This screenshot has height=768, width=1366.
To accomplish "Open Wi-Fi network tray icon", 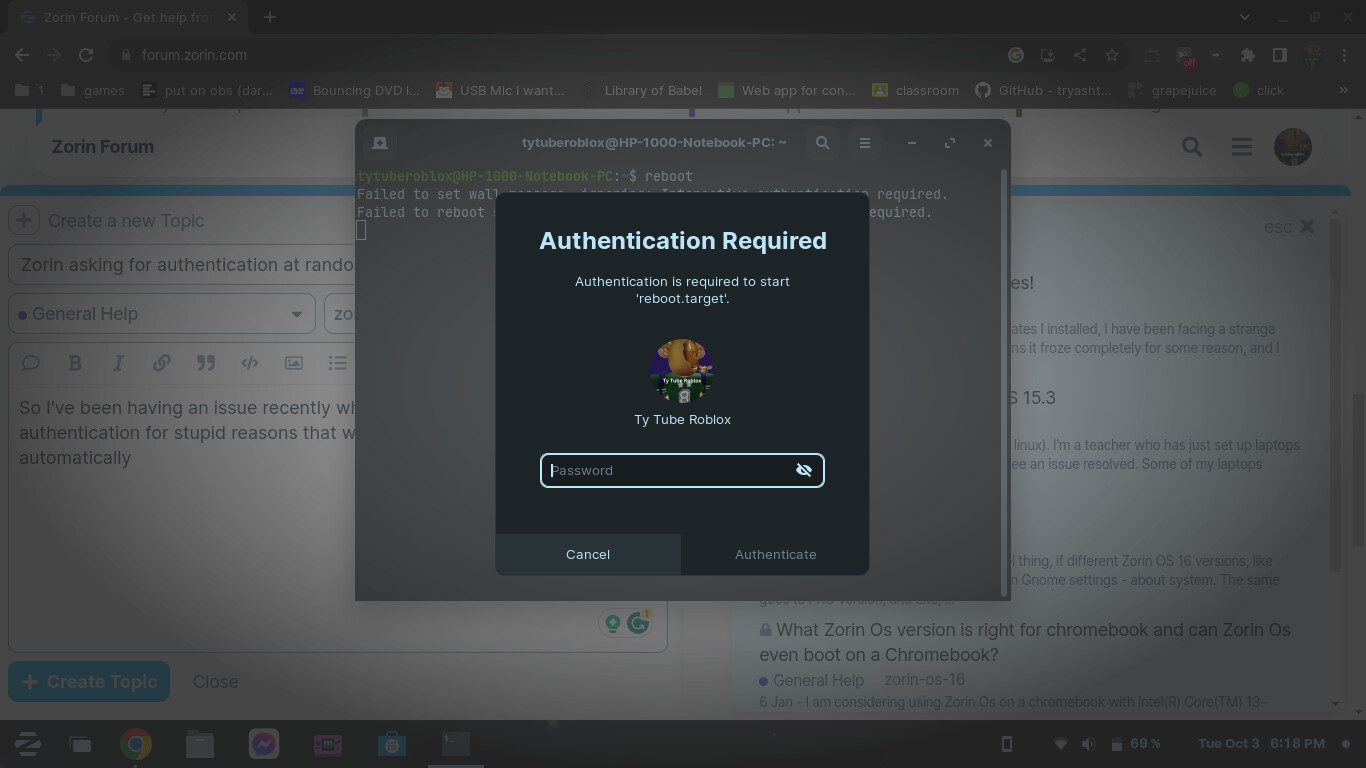I will click(x=1062, y=744).
